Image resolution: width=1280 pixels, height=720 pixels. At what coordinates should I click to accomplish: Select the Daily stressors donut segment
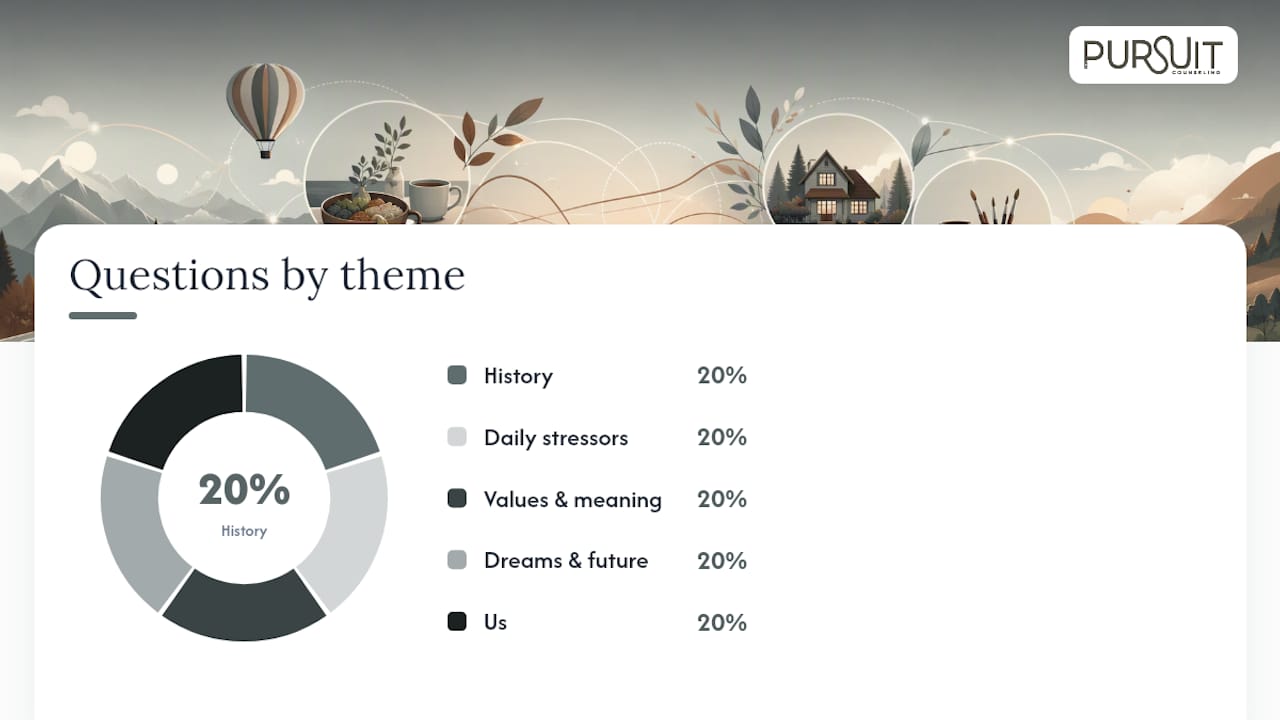347,529
